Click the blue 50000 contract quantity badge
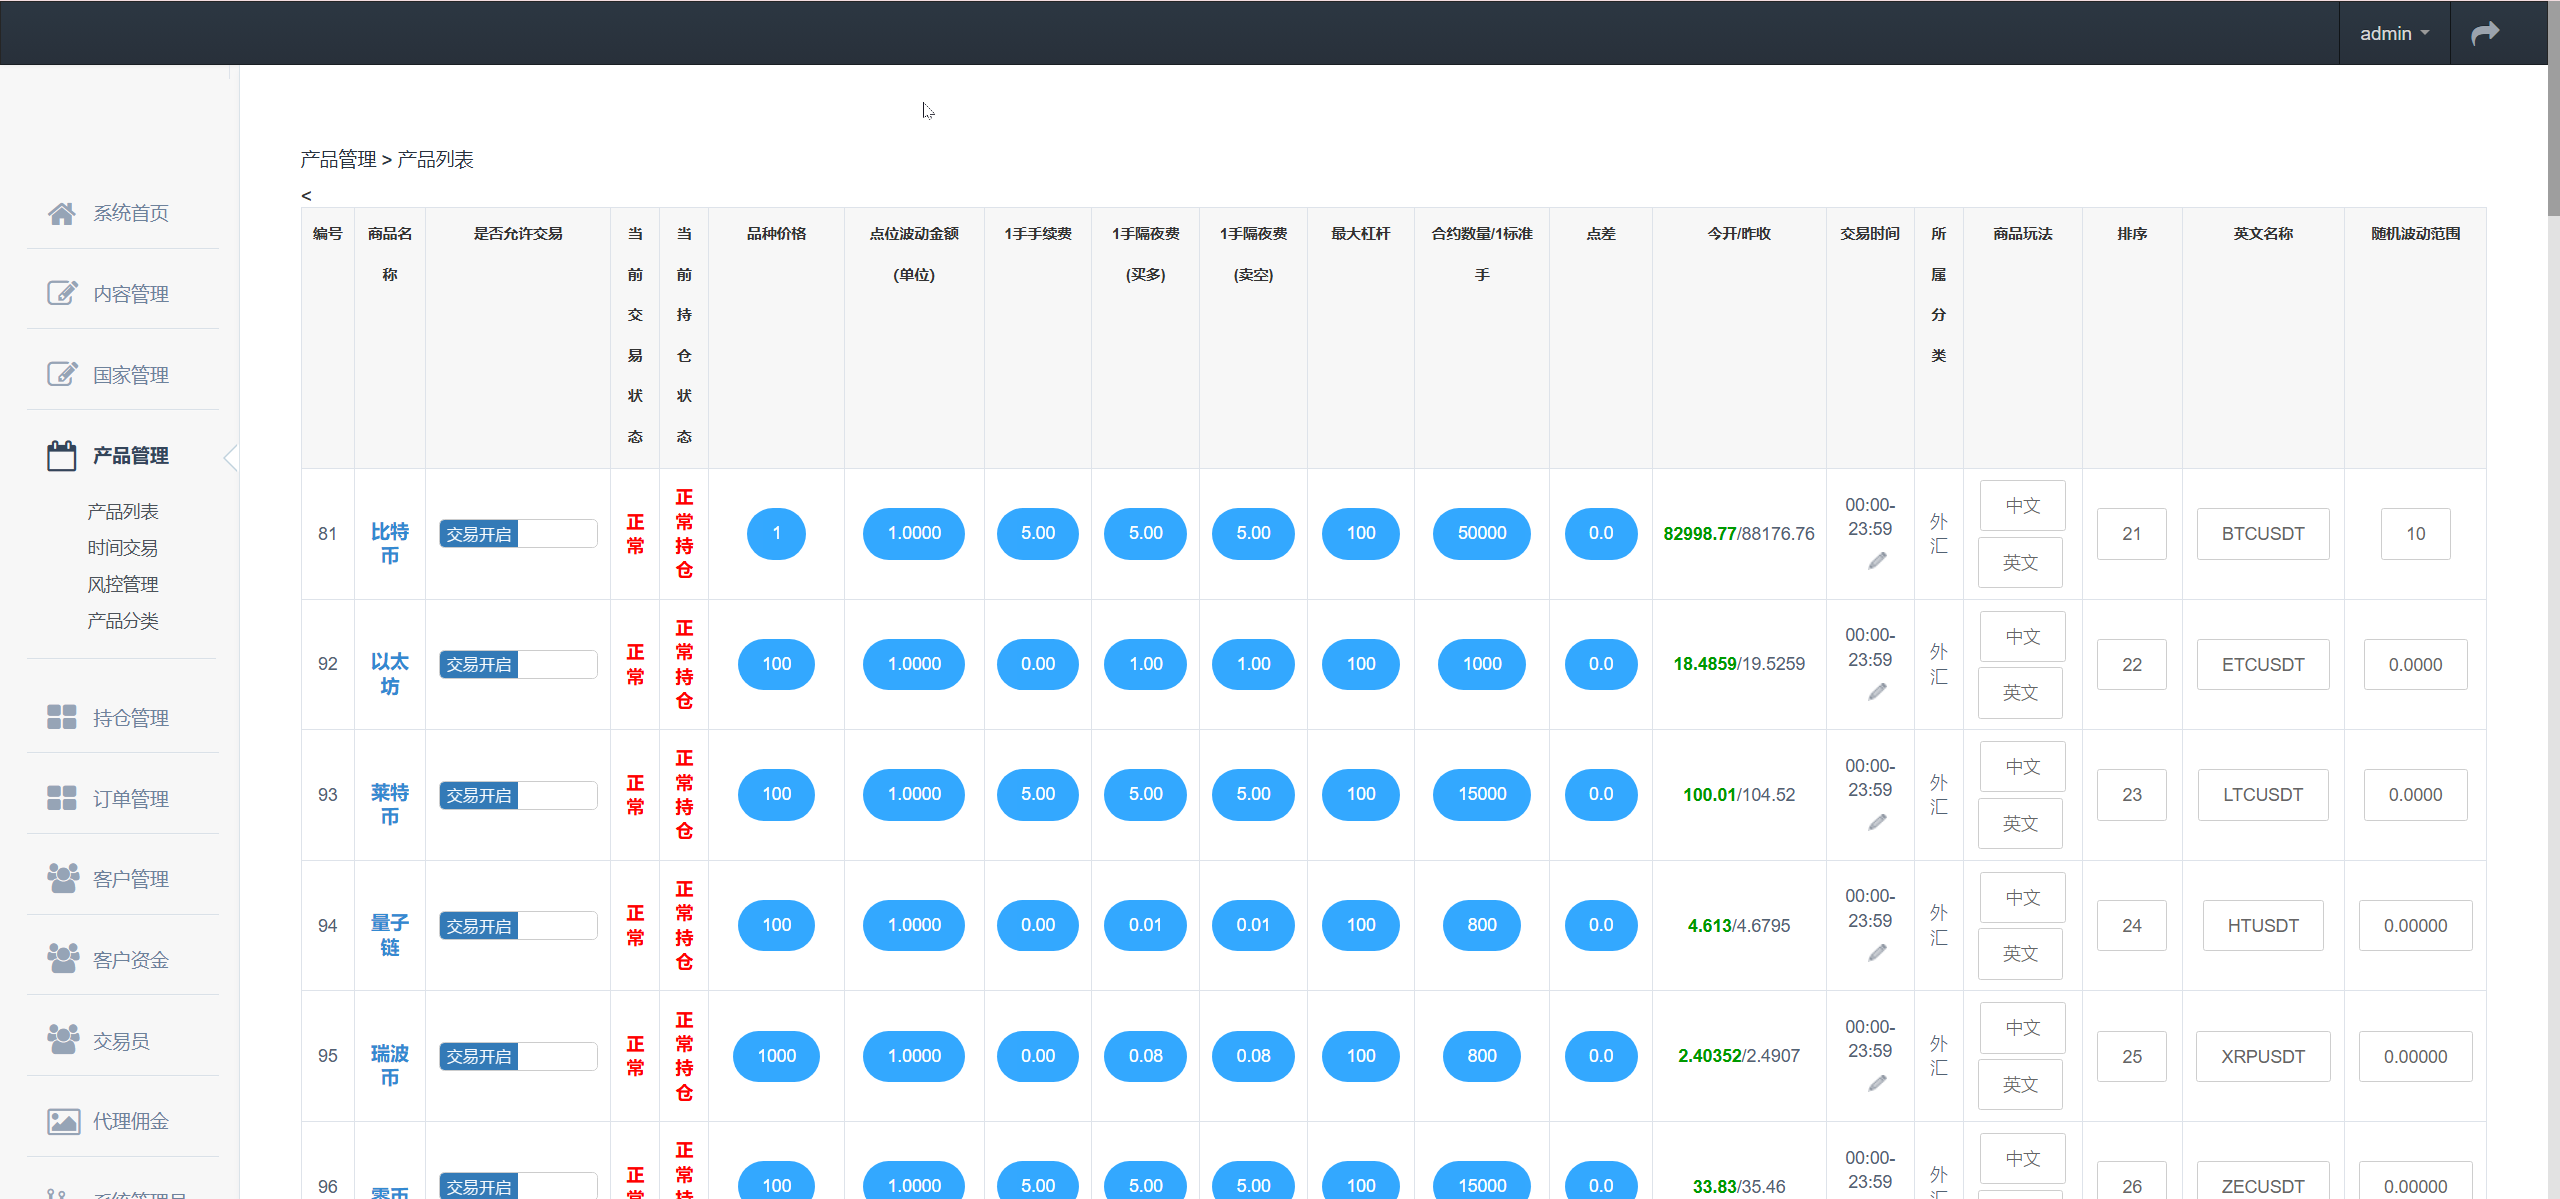The image size is (2560, 1199). coord(1481,533)
